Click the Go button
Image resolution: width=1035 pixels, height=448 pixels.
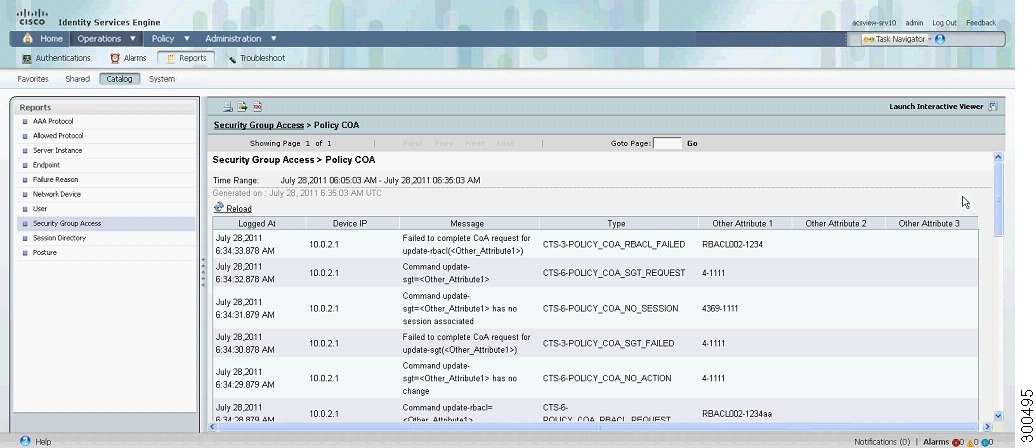point(692,143)
